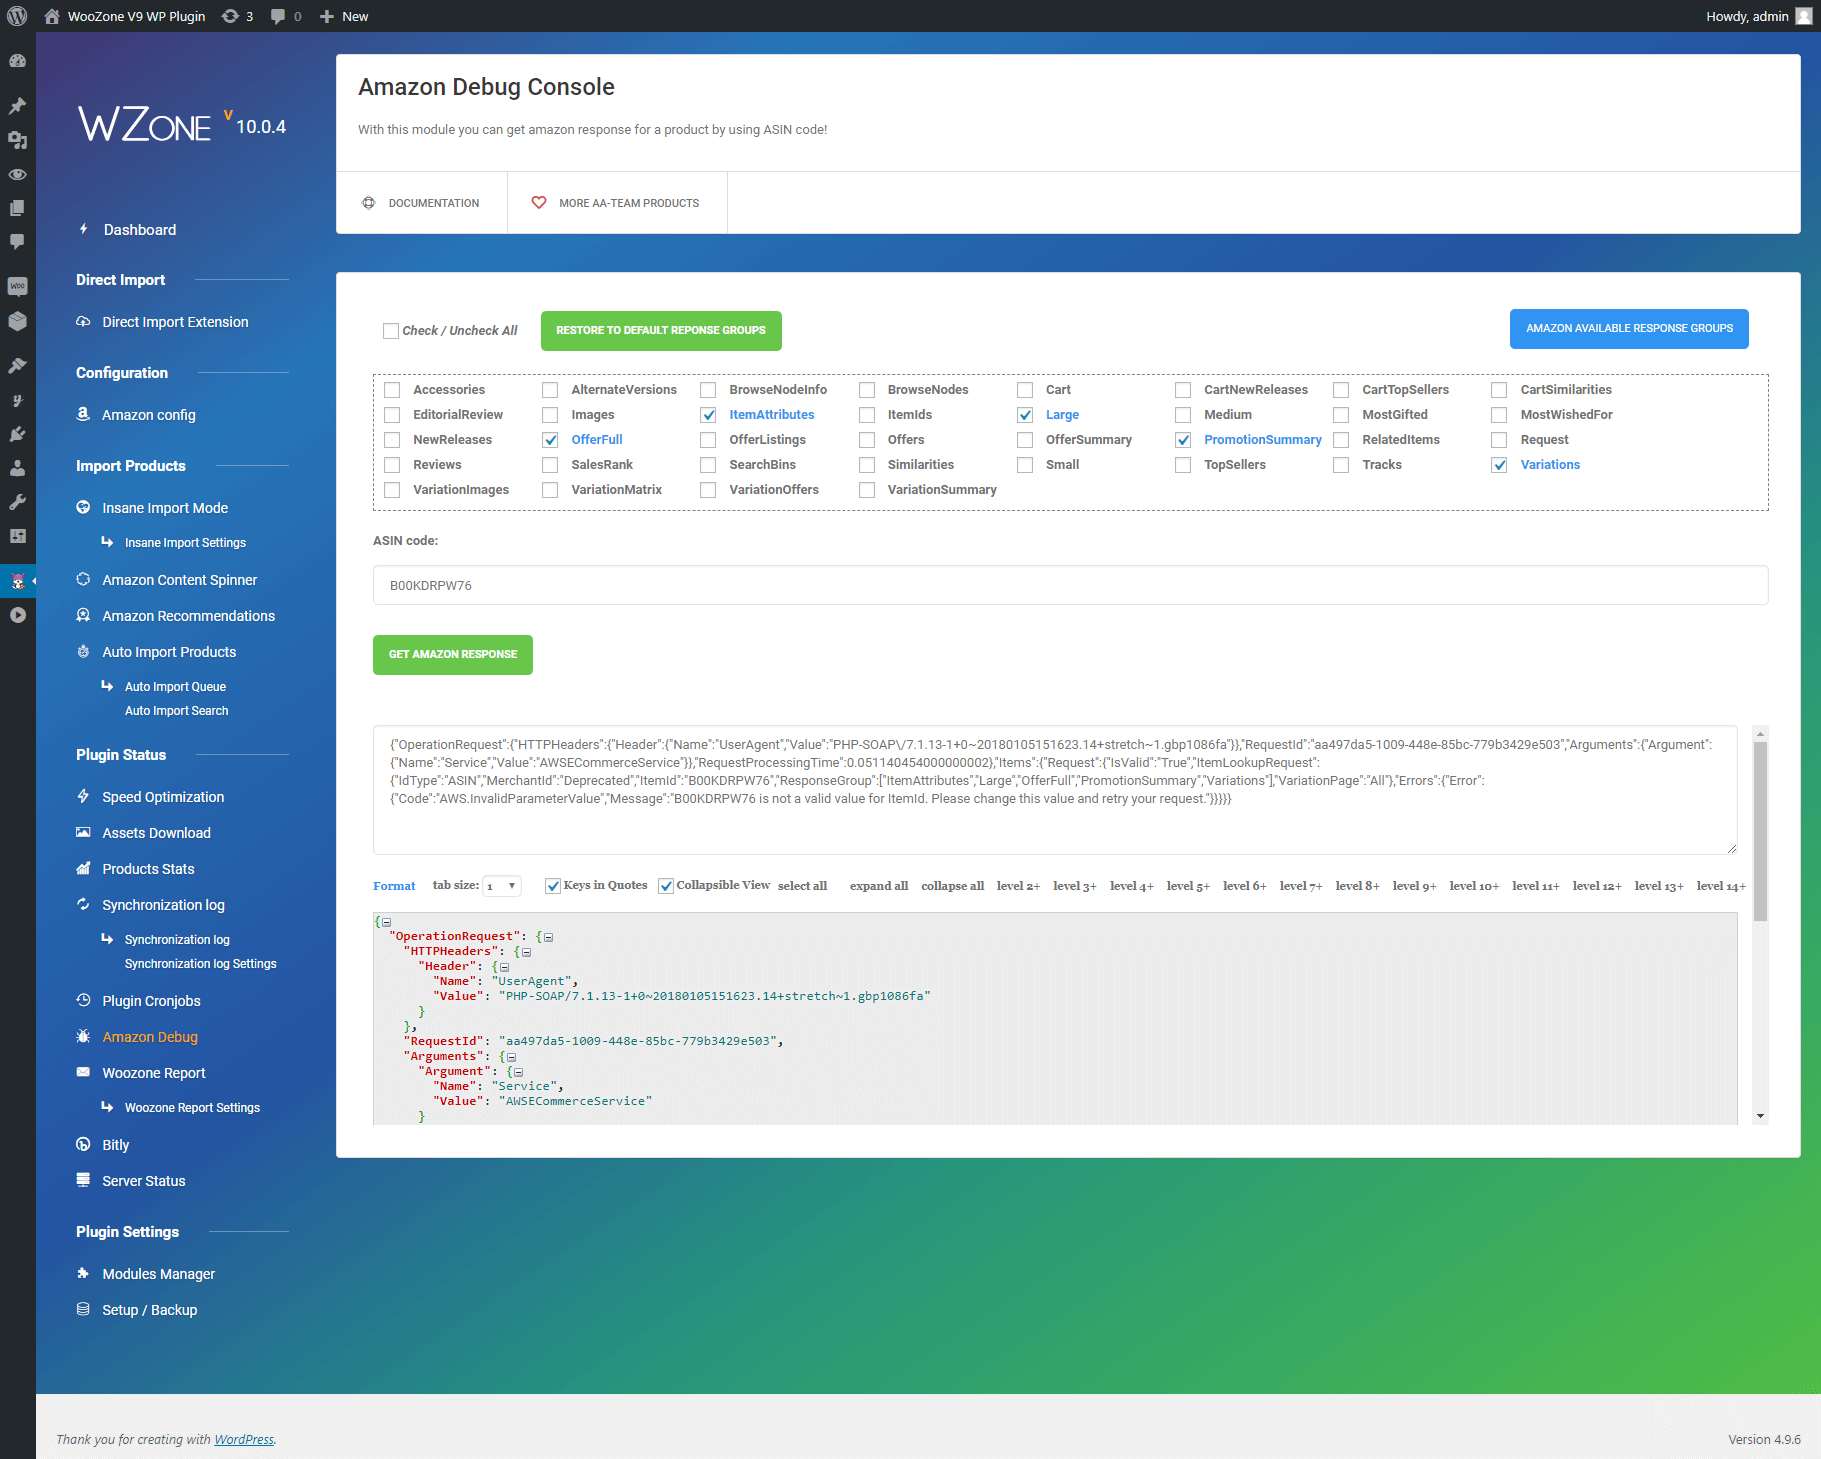Viewport: 1821px width, 1459px height.
Task: Toggle the Collapsible View checkbox
Action: tap(666, 886)
